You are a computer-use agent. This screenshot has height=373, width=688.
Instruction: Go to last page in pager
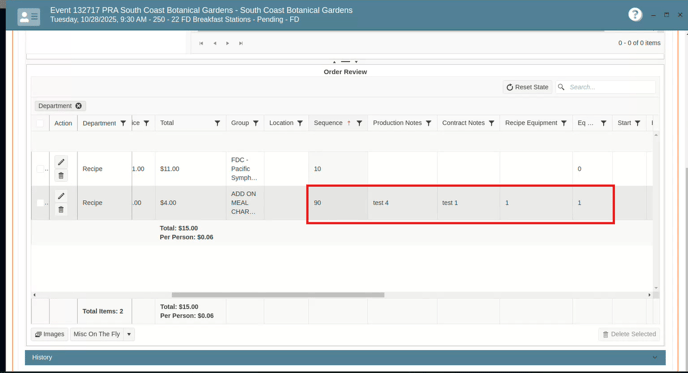pos(240,43)
